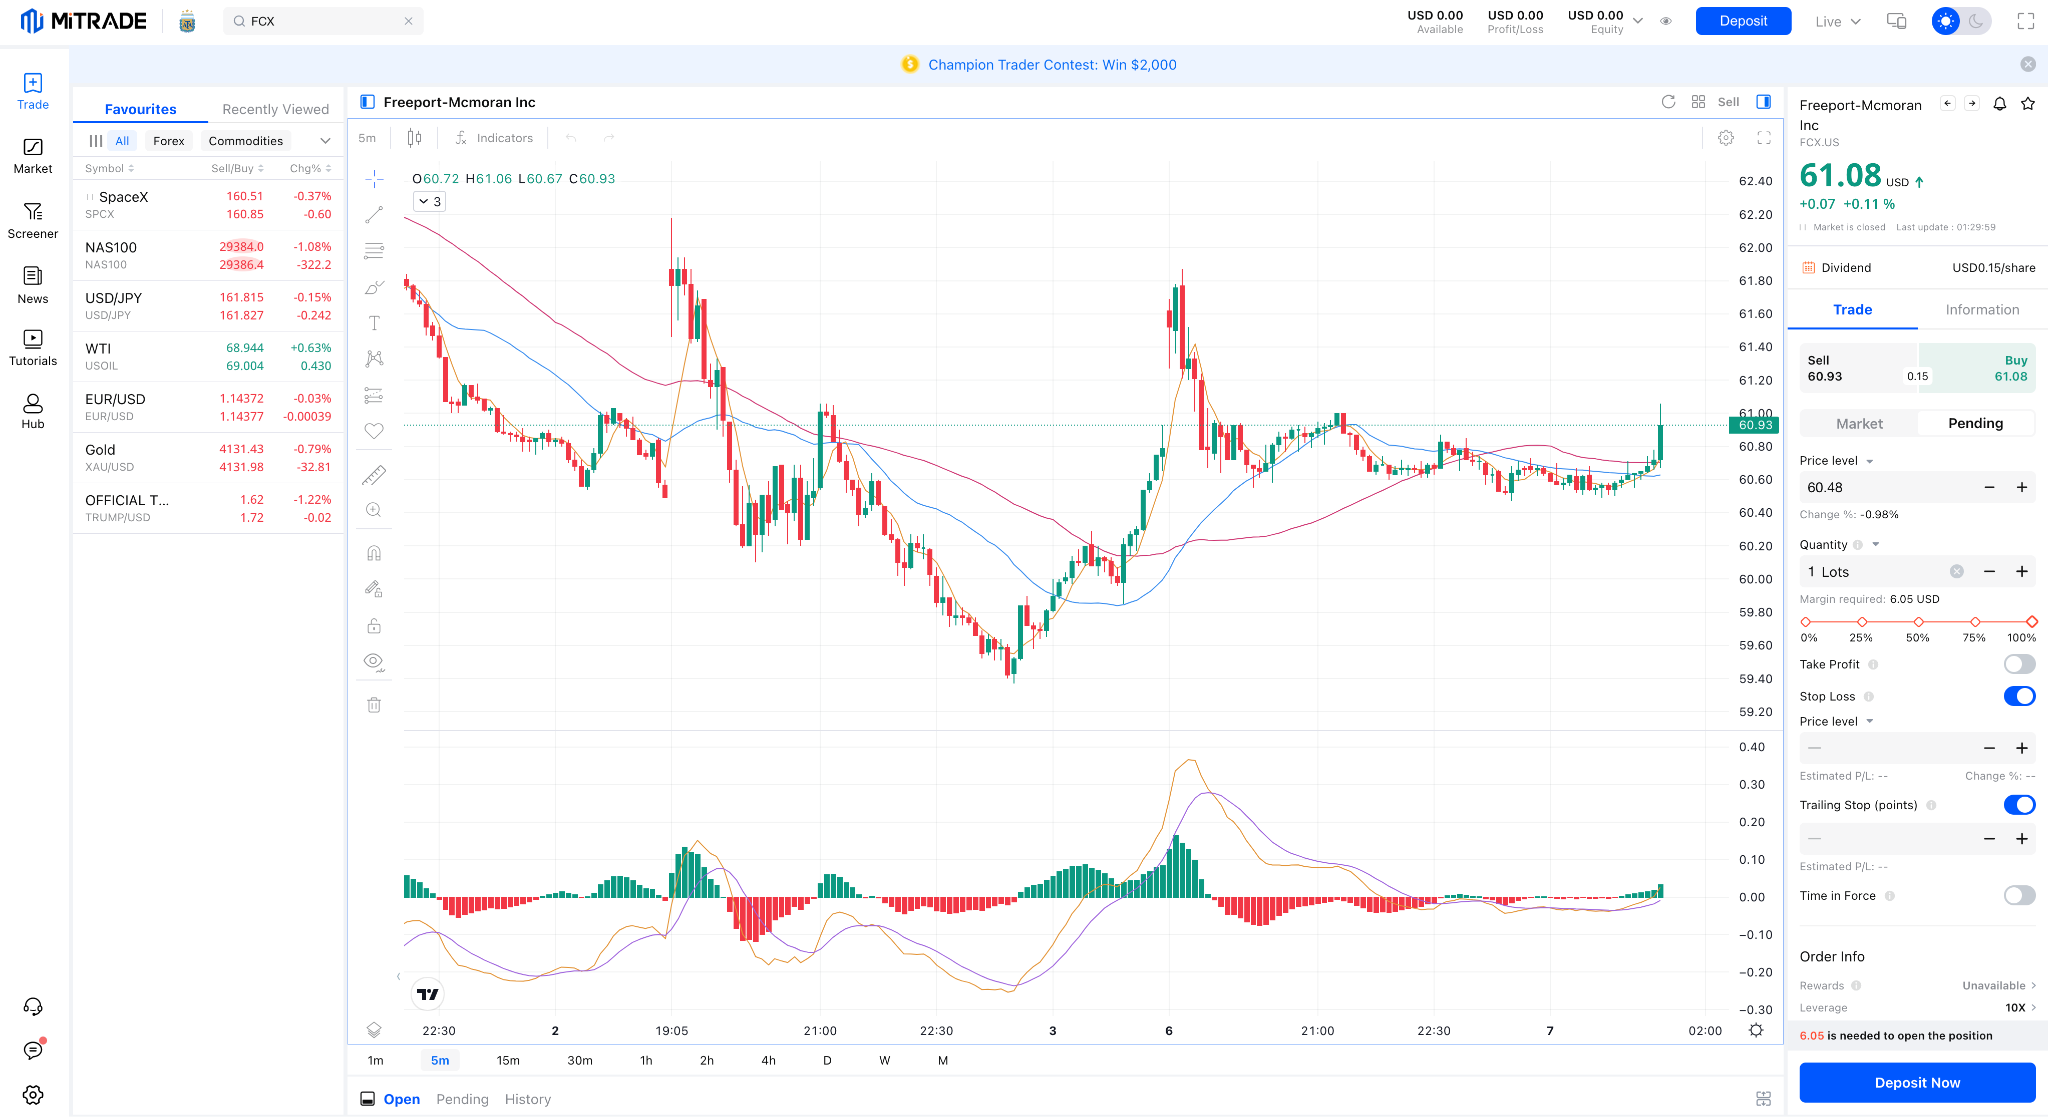The image size is (2048, 1117).
Task: Switch to dark mode theme
Action: point(1975,21)
